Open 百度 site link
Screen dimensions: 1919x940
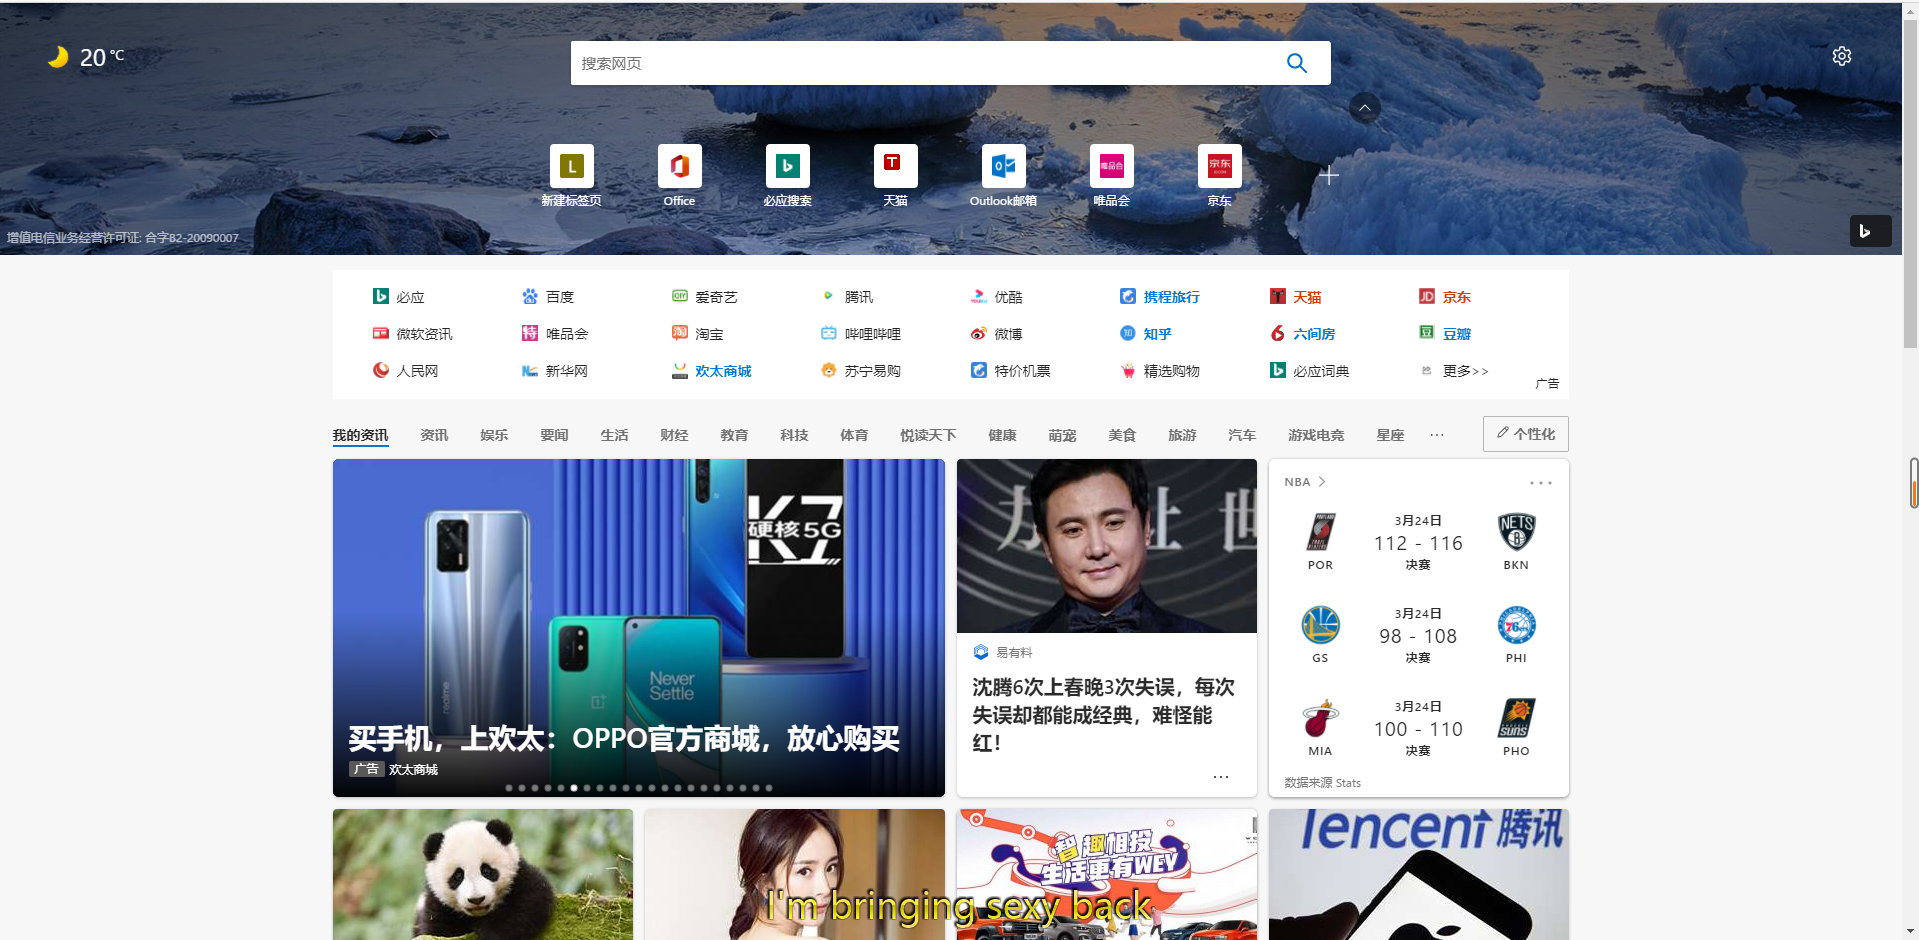(548, 297)
